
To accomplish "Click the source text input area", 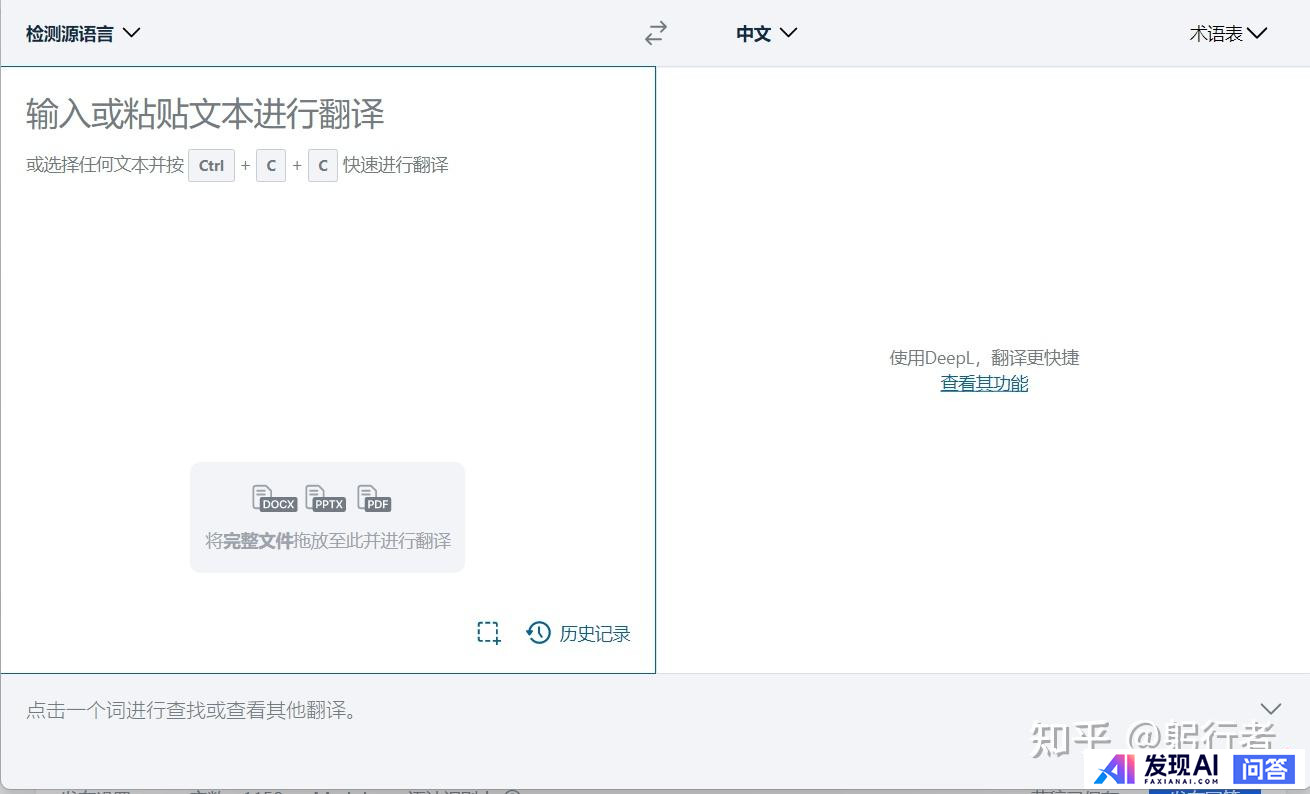I will pyautogui.click(x=327, y=300).
